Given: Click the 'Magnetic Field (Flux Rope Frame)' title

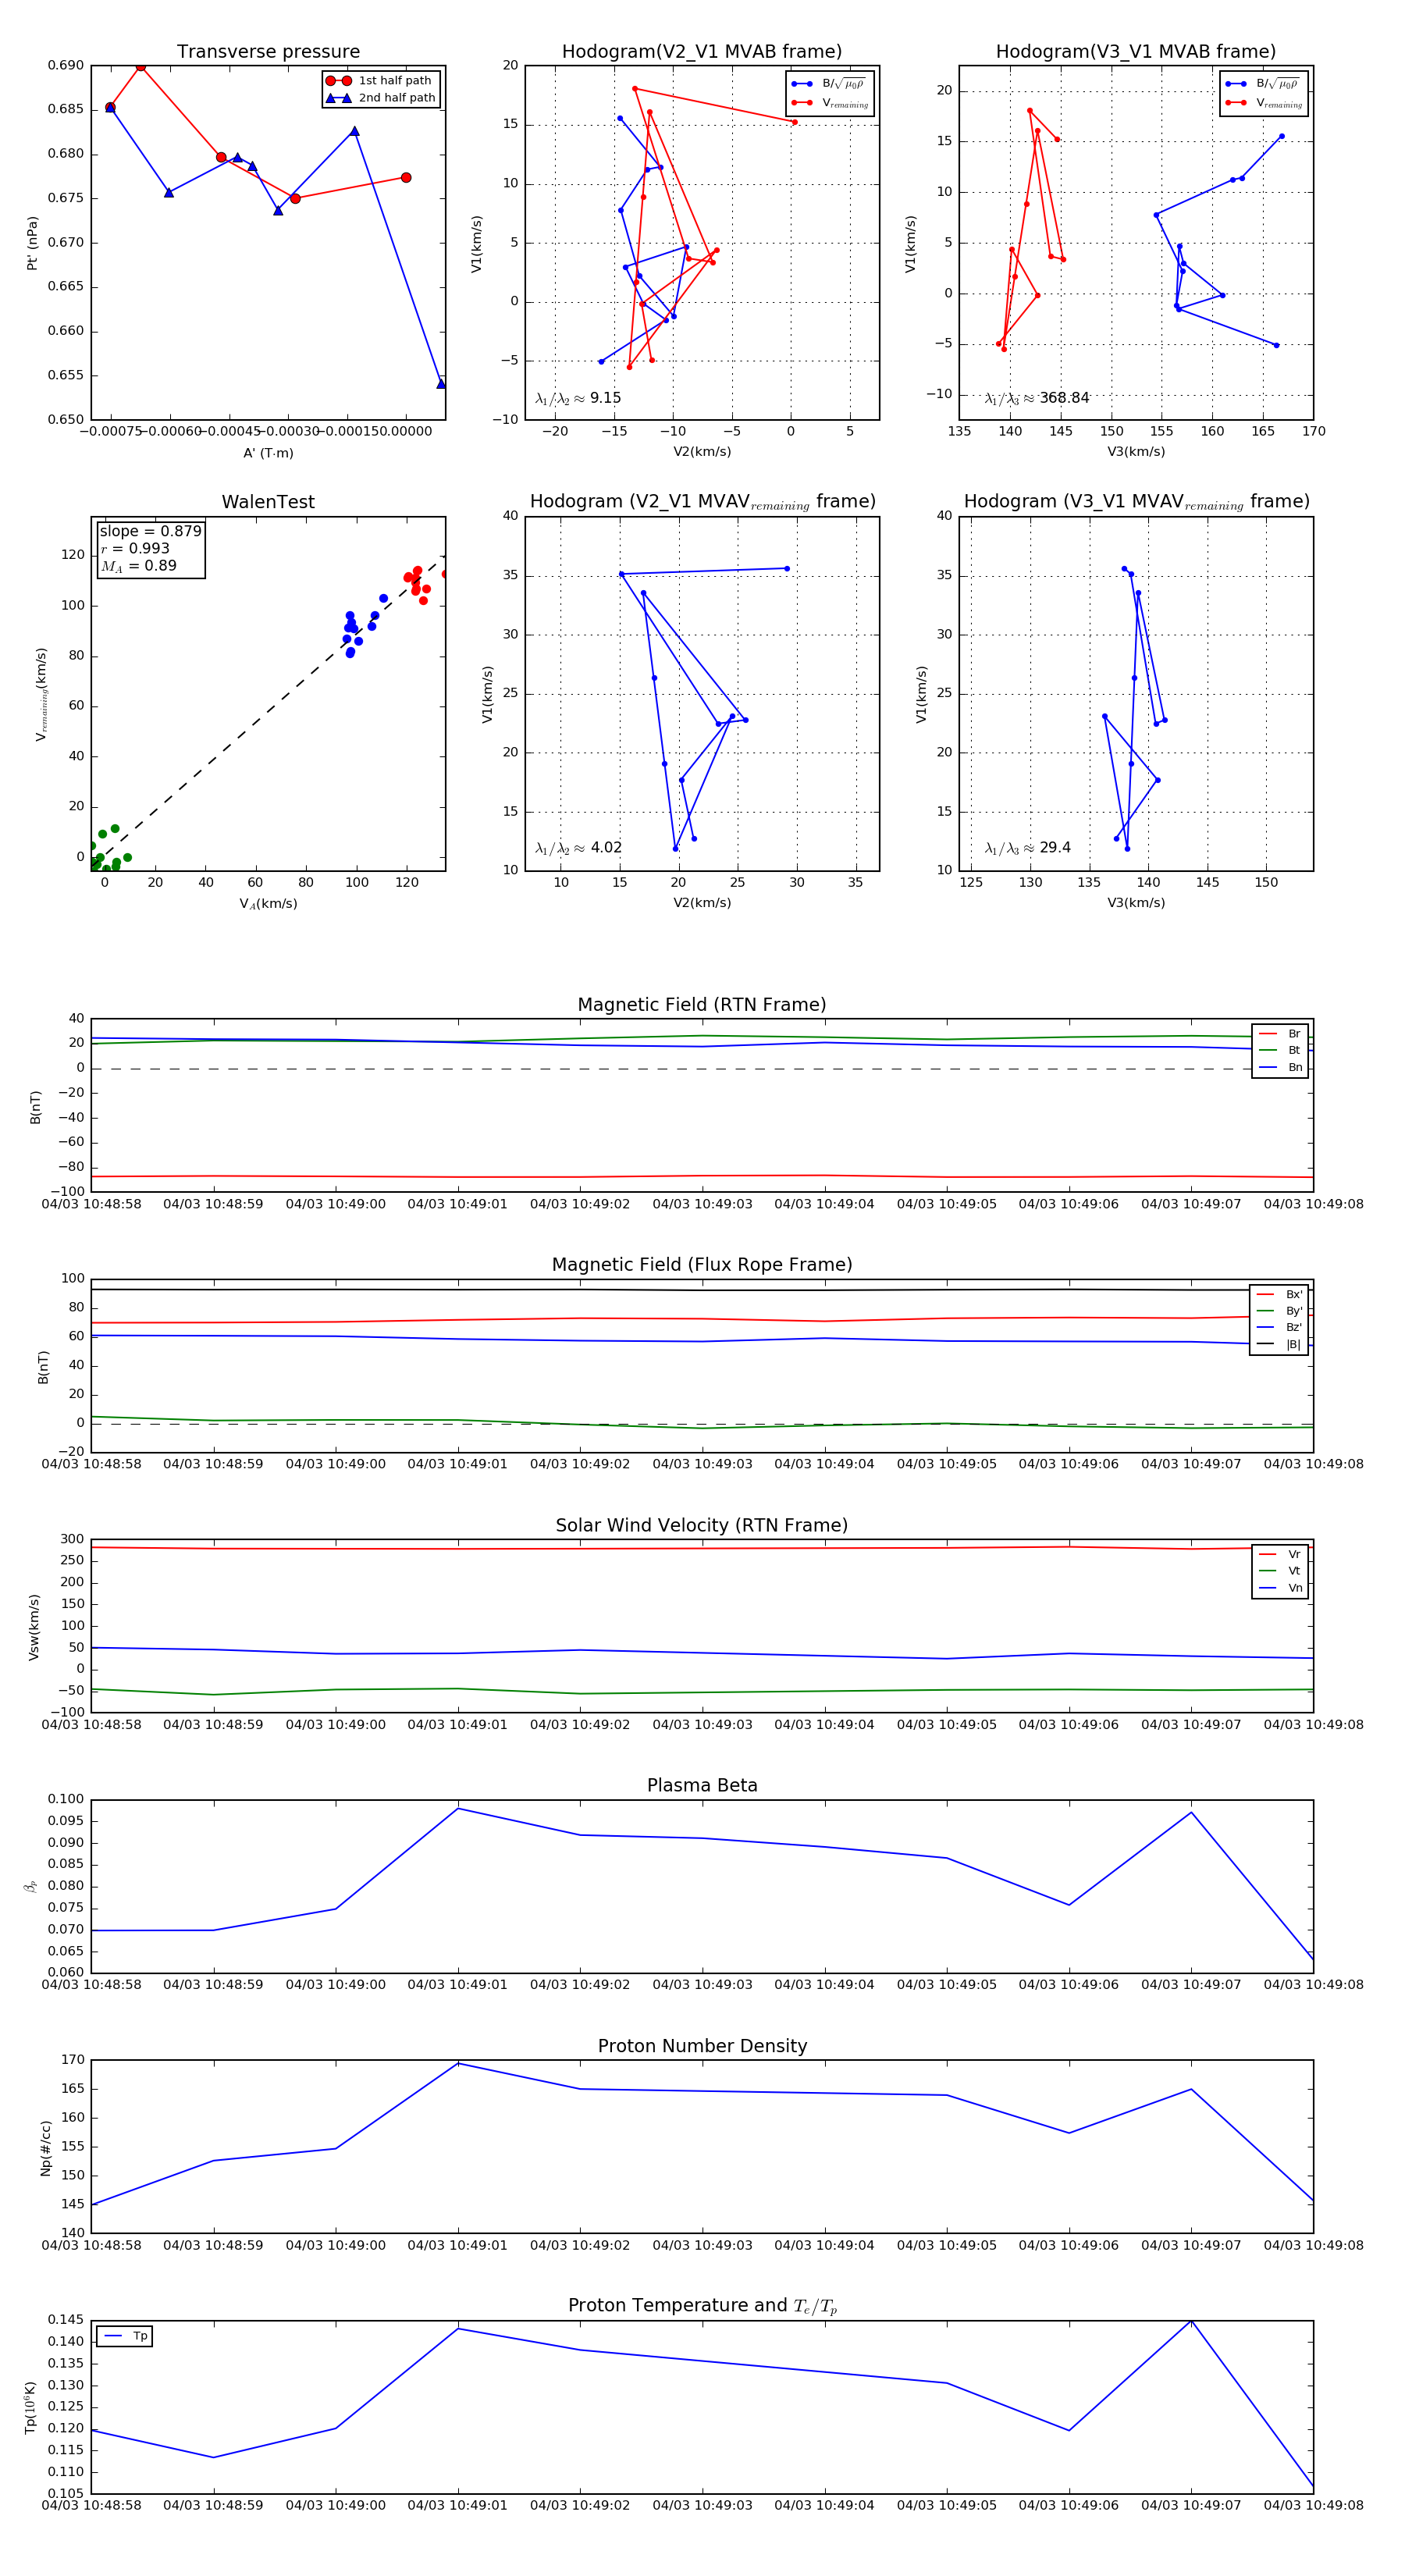Looking at the screenshot, I should coord(702,1265).
